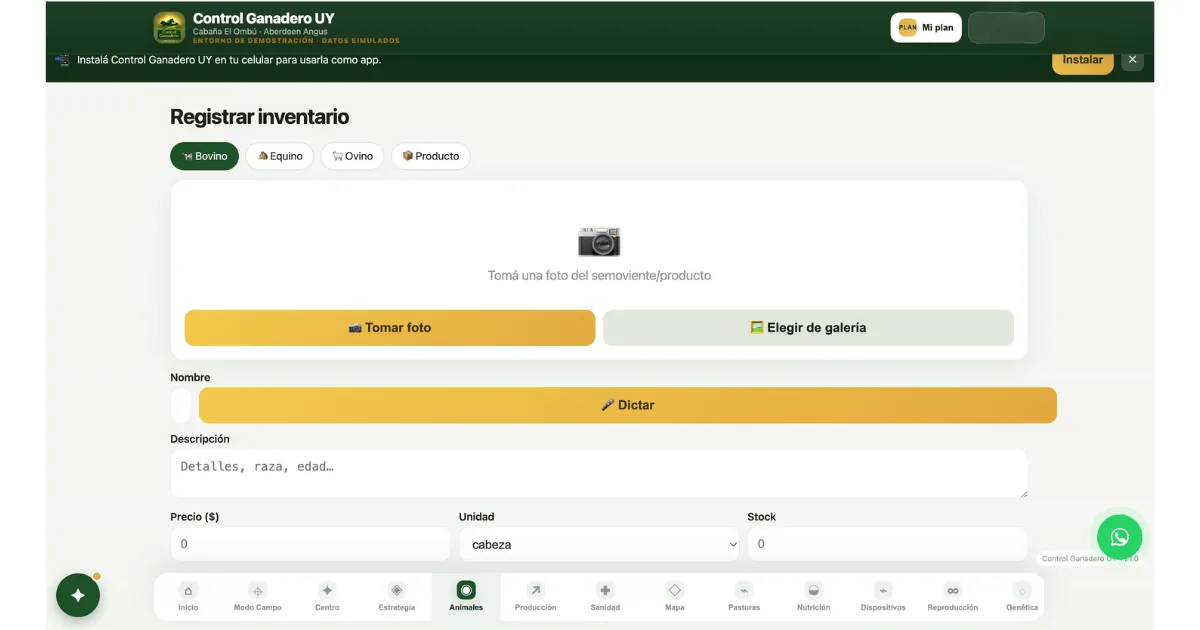Screen dimensions: 1200x630
Task: Focus the Precio ($) field
Action: tap(310, 545)
